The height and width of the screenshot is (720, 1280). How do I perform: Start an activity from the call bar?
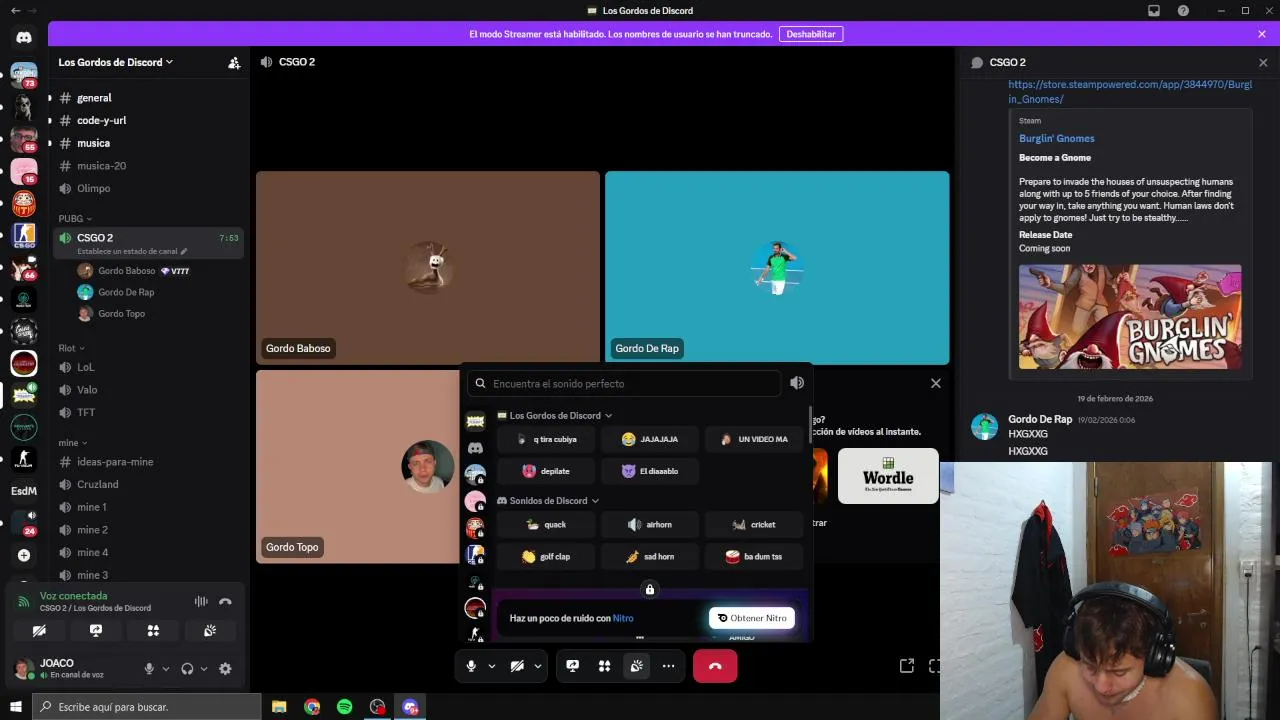[x=604, y=666]
